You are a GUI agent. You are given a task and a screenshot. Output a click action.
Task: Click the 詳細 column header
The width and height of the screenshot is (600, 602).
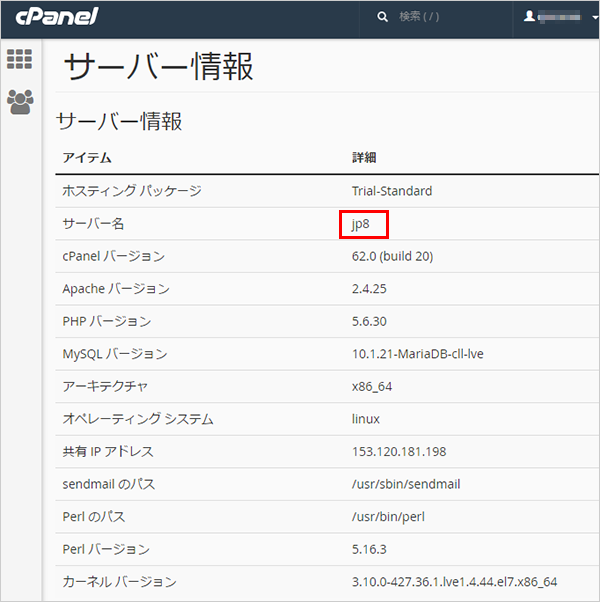pos(363,158)
